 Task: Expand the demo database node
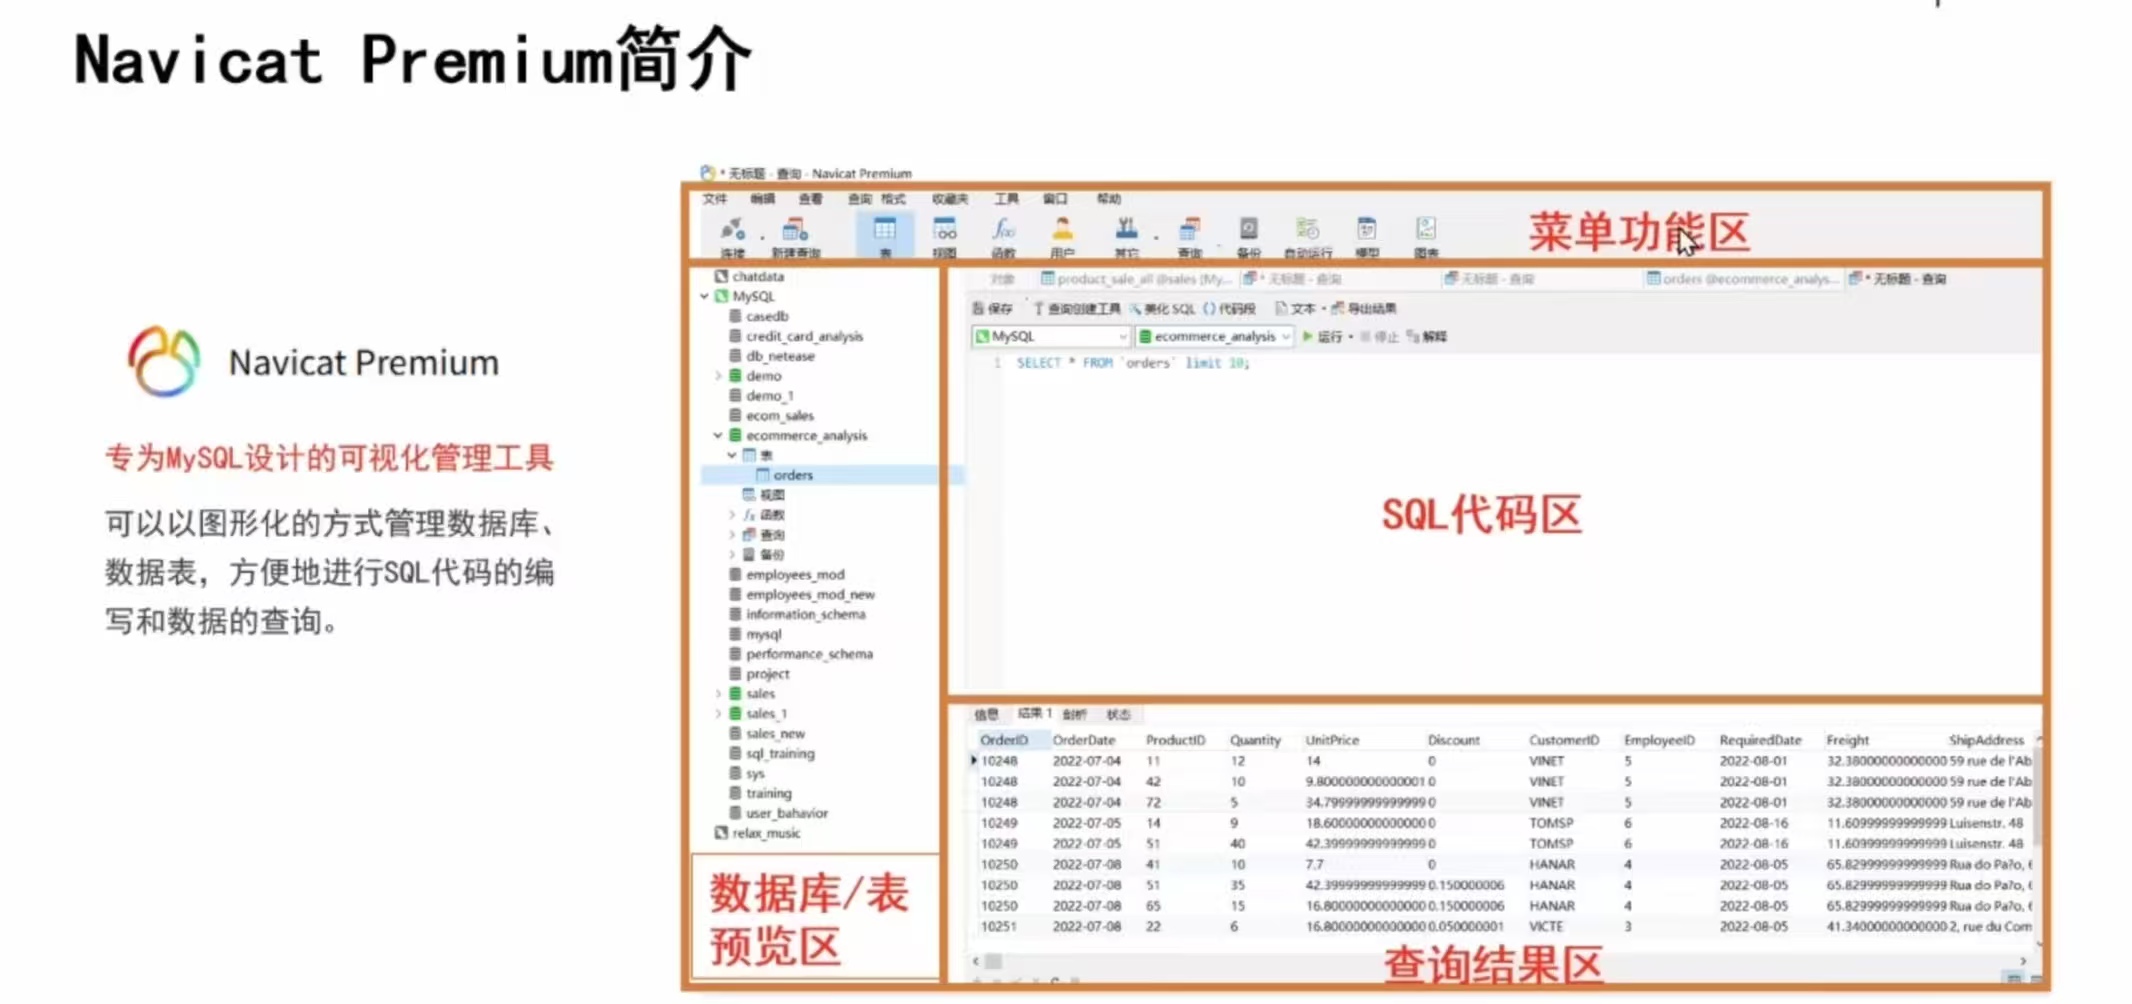pyautogui.click(x=718, y=376)
